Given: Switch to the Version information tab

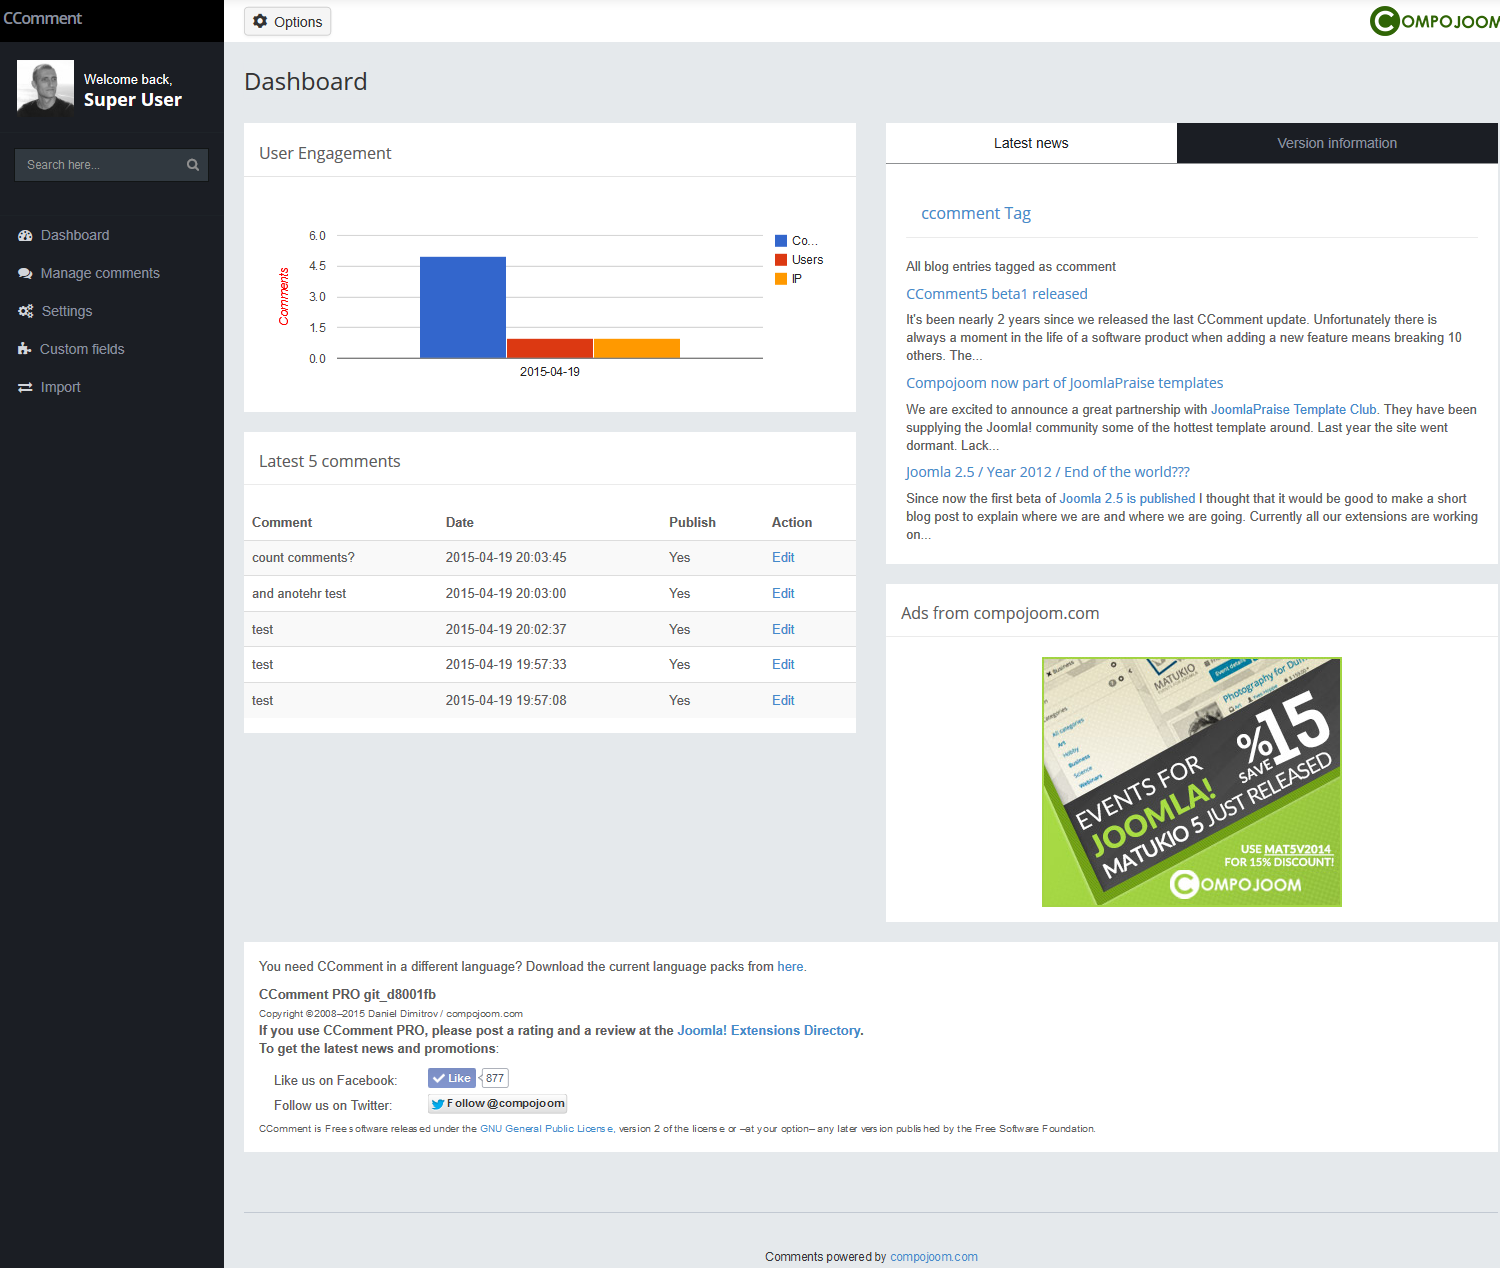Looking at the screenshot, I should pyautogui.click(x=1337, y=143).
